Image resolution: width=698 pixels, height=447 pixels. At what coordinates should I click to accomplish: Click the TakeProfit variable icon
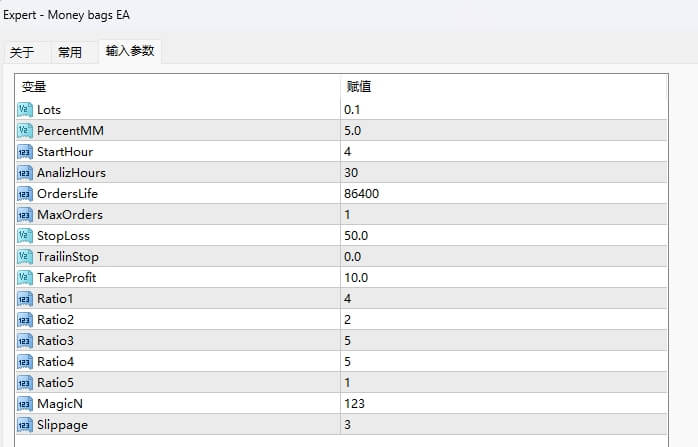[25, 277]
